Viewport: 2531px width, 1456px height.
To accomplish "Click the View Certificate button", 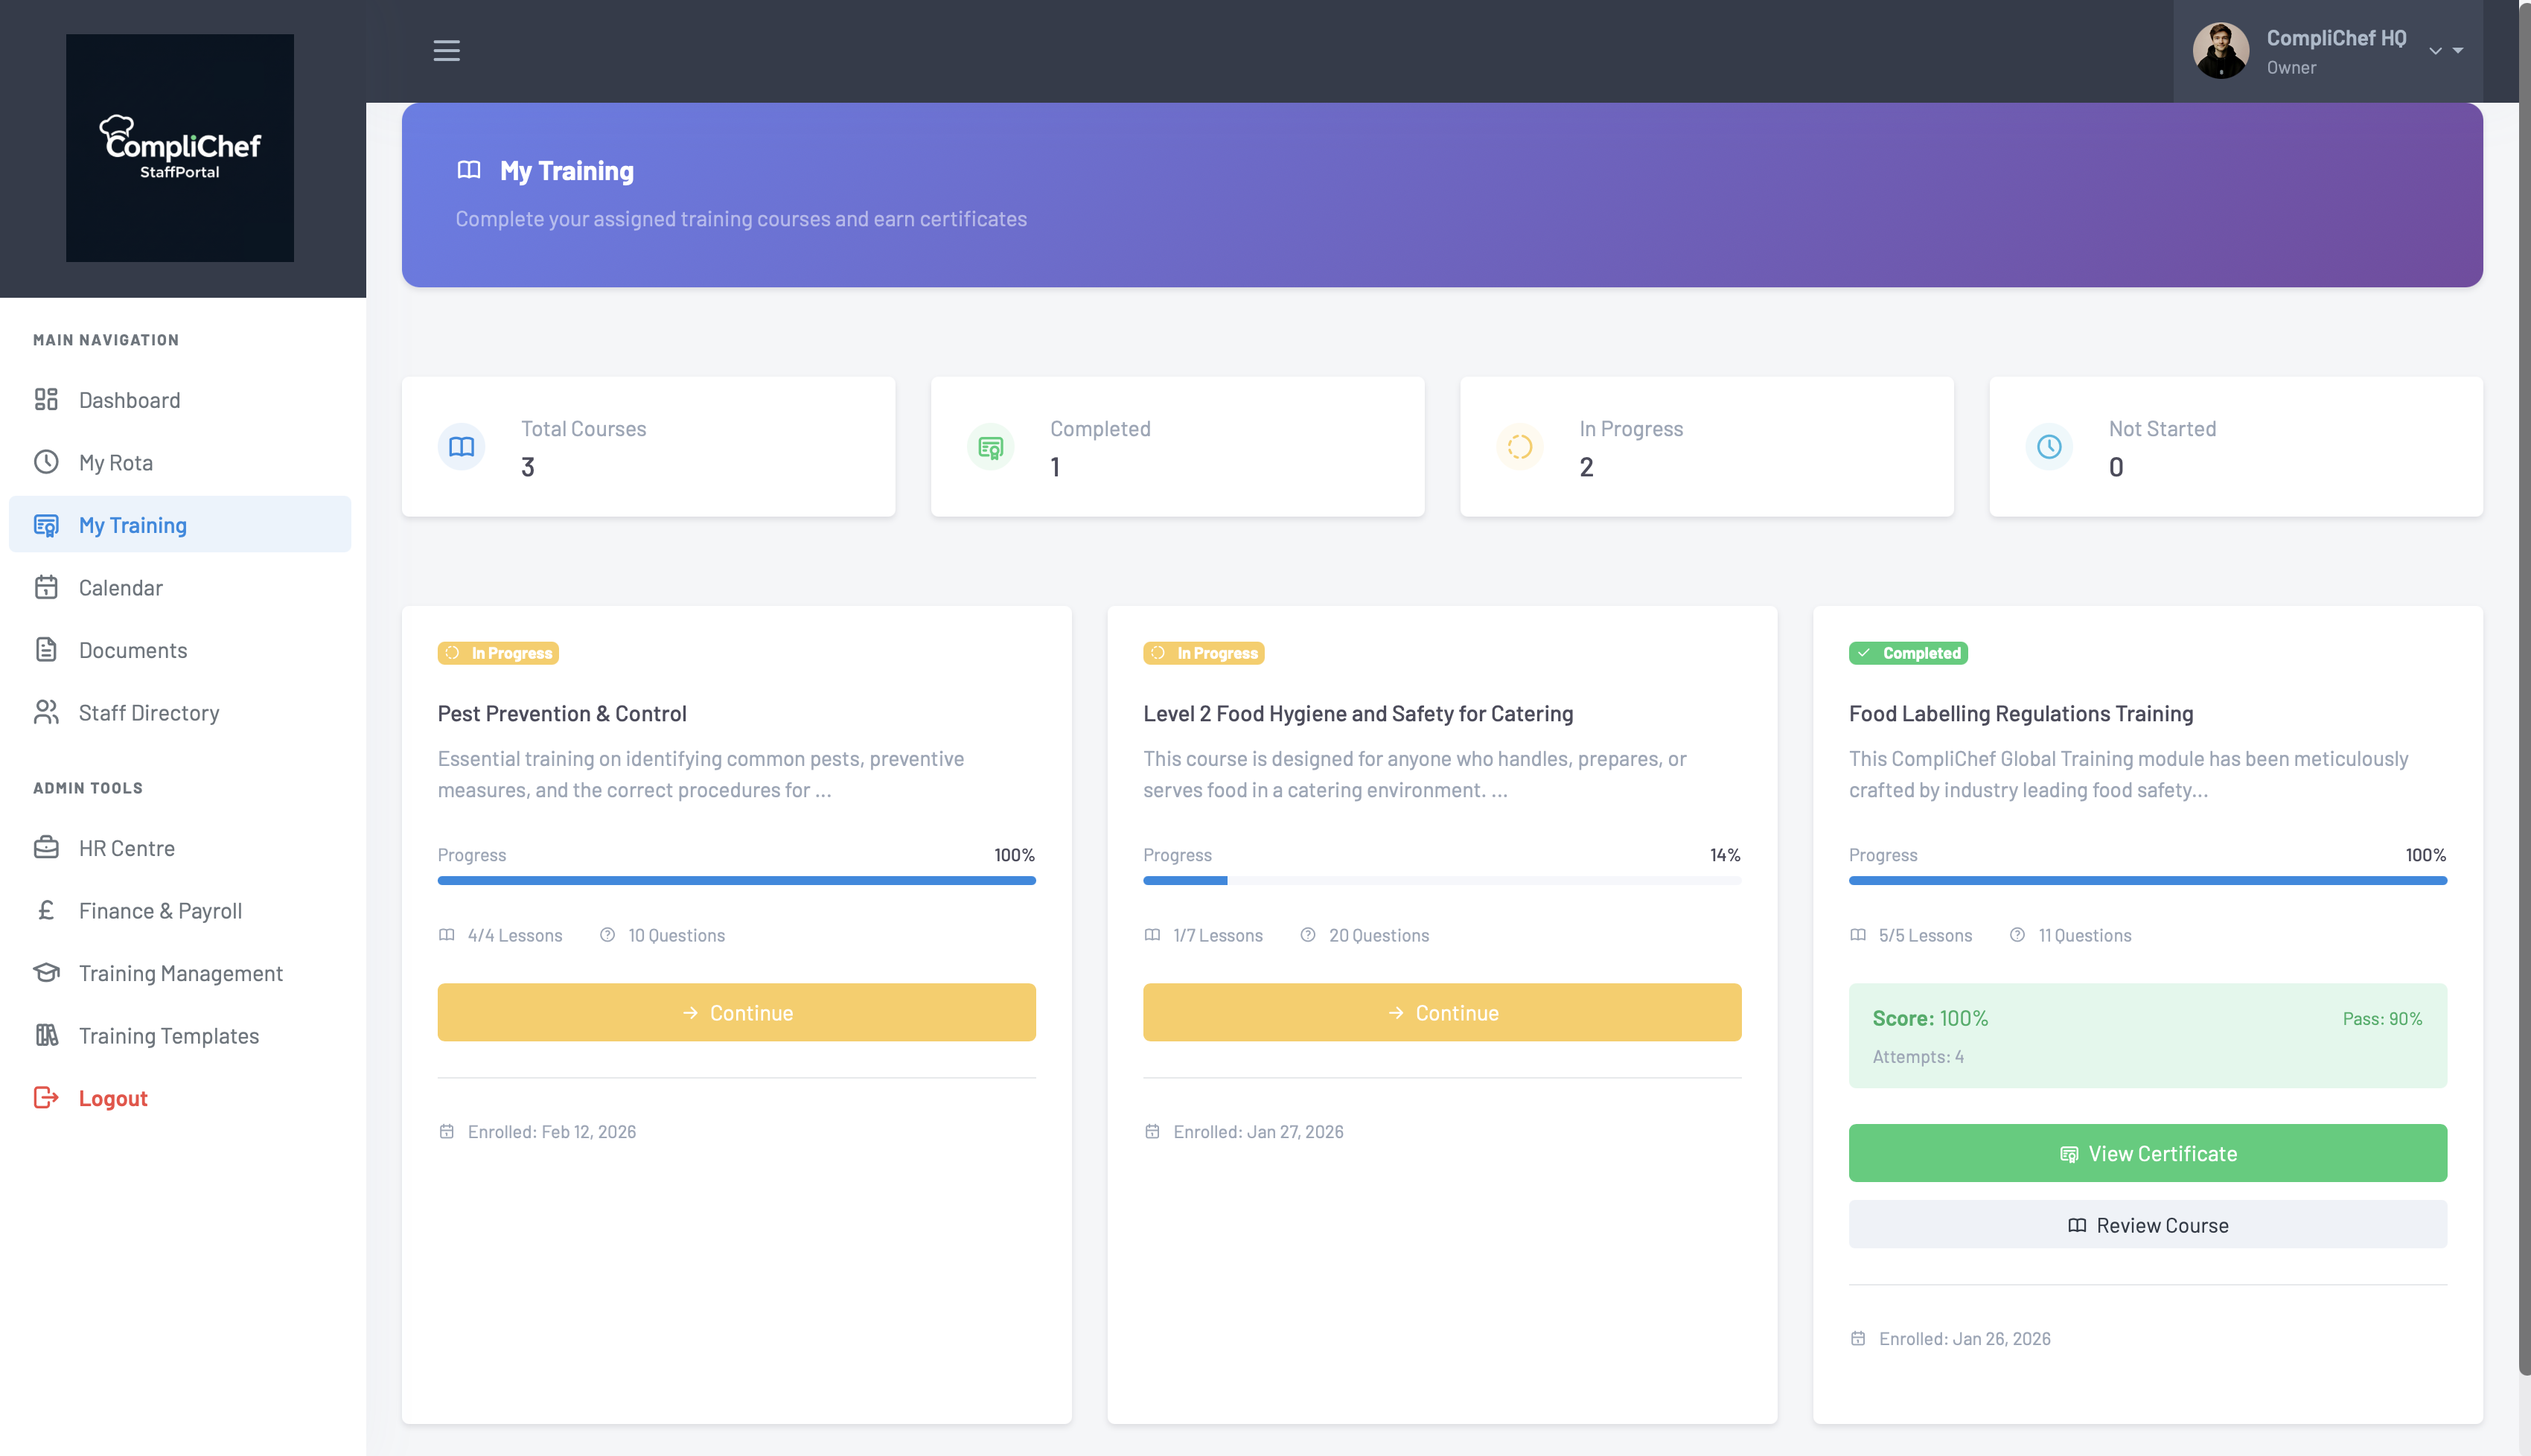I will pyautogui.click(x=2147, y=1153).
